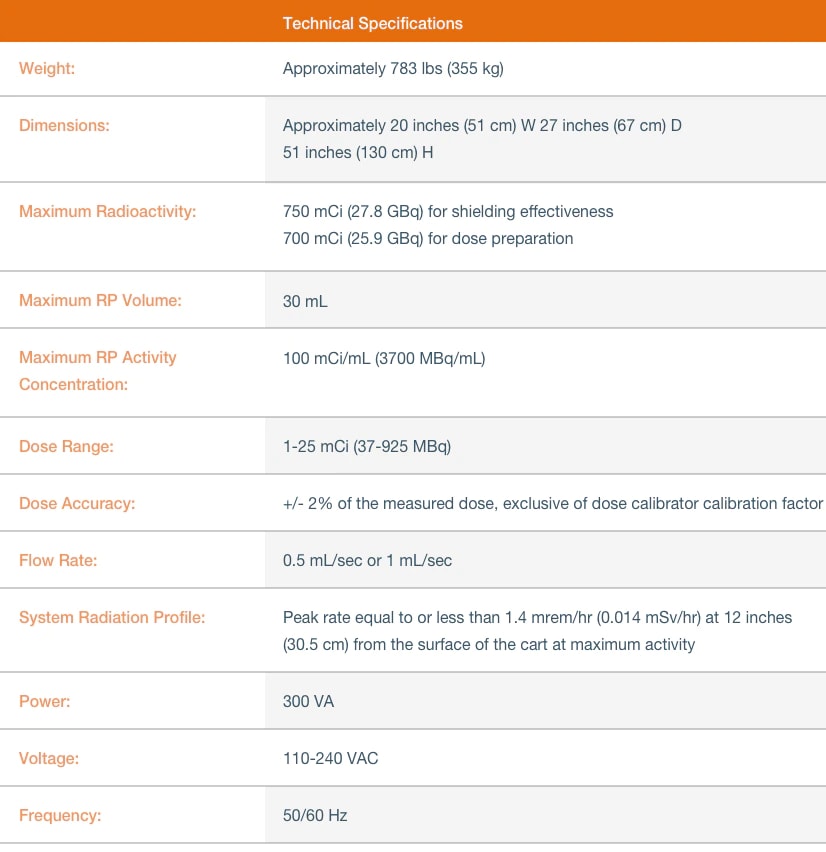This screenshot has height=852, width=826.
Task: Click the 0.5 mL/sec flow rate value
Action: 367,561
